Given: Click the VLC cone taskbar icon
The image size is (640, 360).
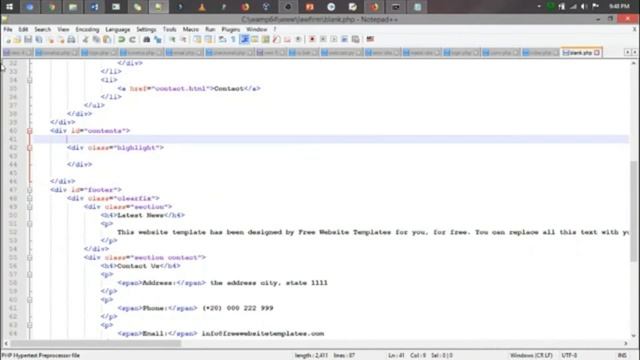Looking at the screenshot, I should tap(202, 7).
